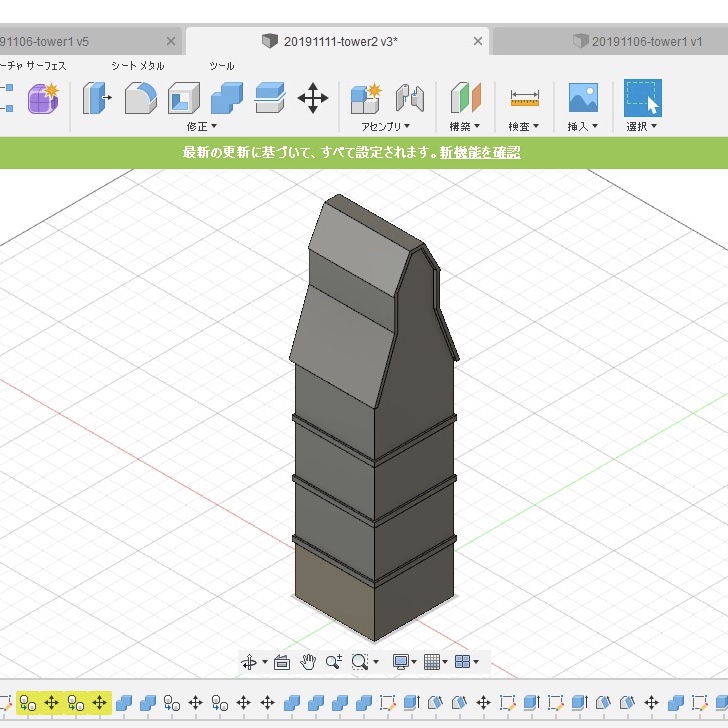Activate the Press Pull tool

click(x=97, y=98)
